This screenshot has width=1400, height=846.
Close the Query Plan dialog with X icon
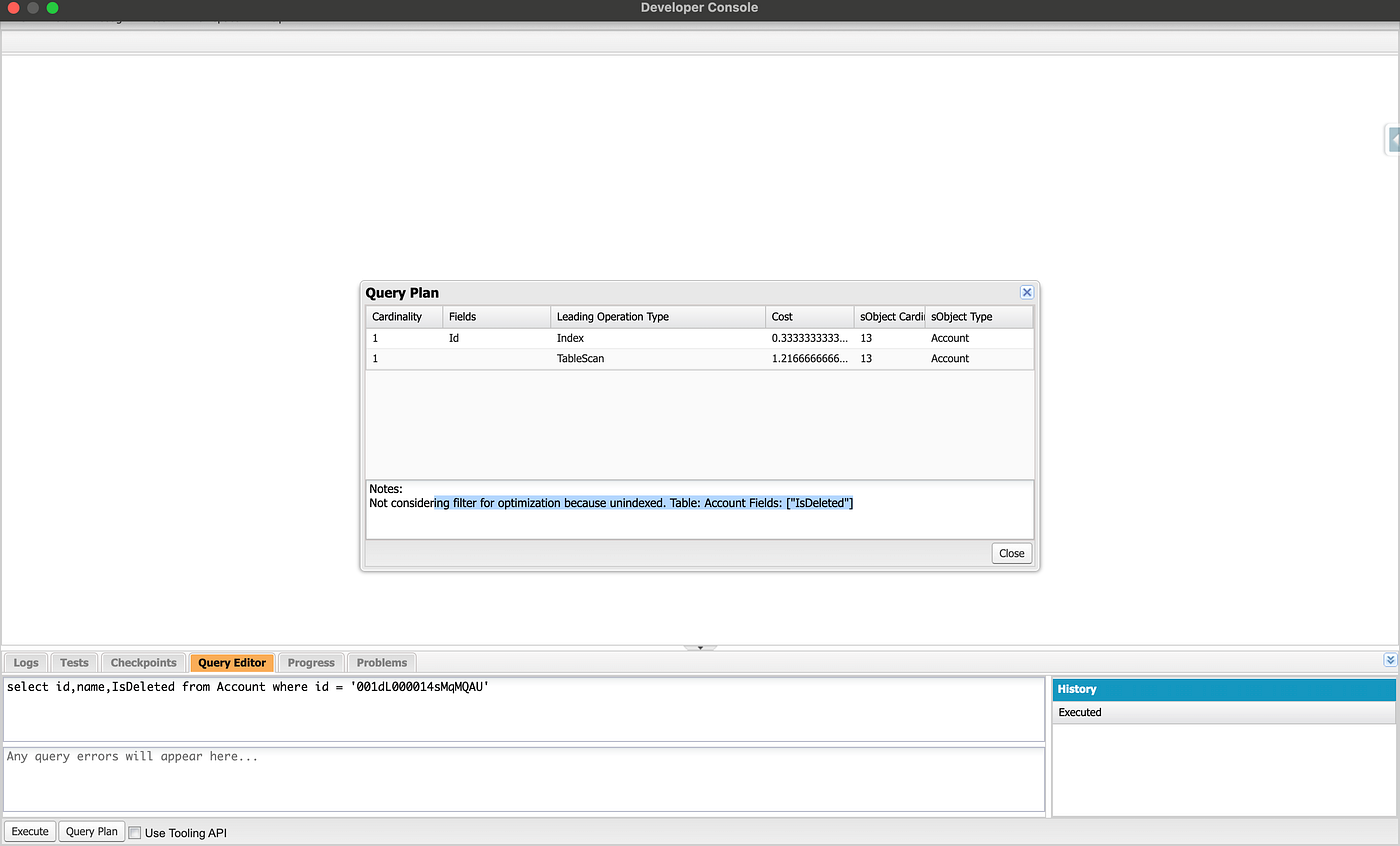click(x=1026, y=293)
